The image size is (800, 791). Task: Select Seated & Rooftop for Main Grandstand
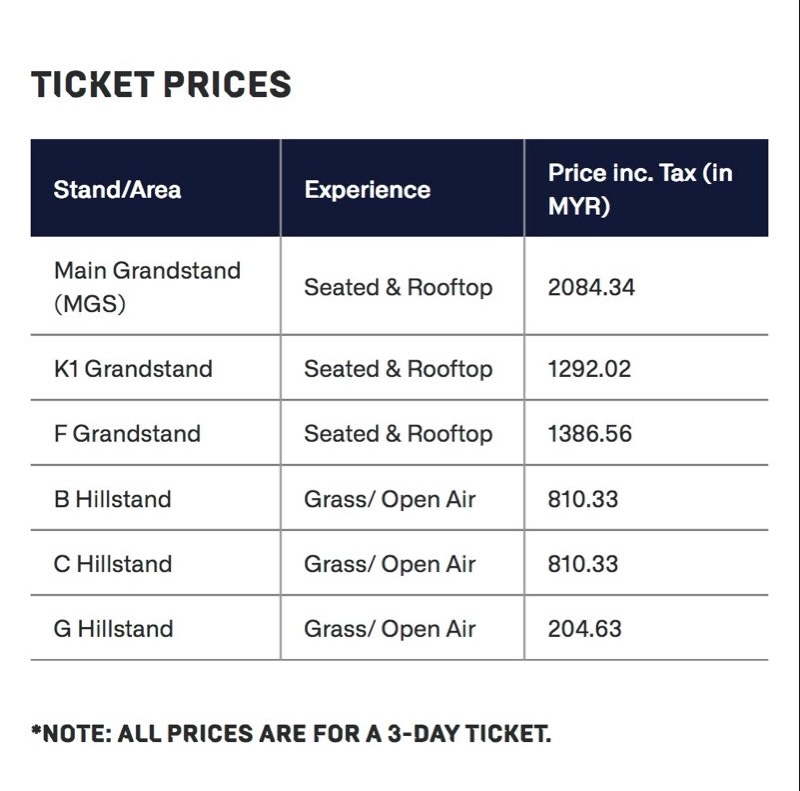[398, 287]
